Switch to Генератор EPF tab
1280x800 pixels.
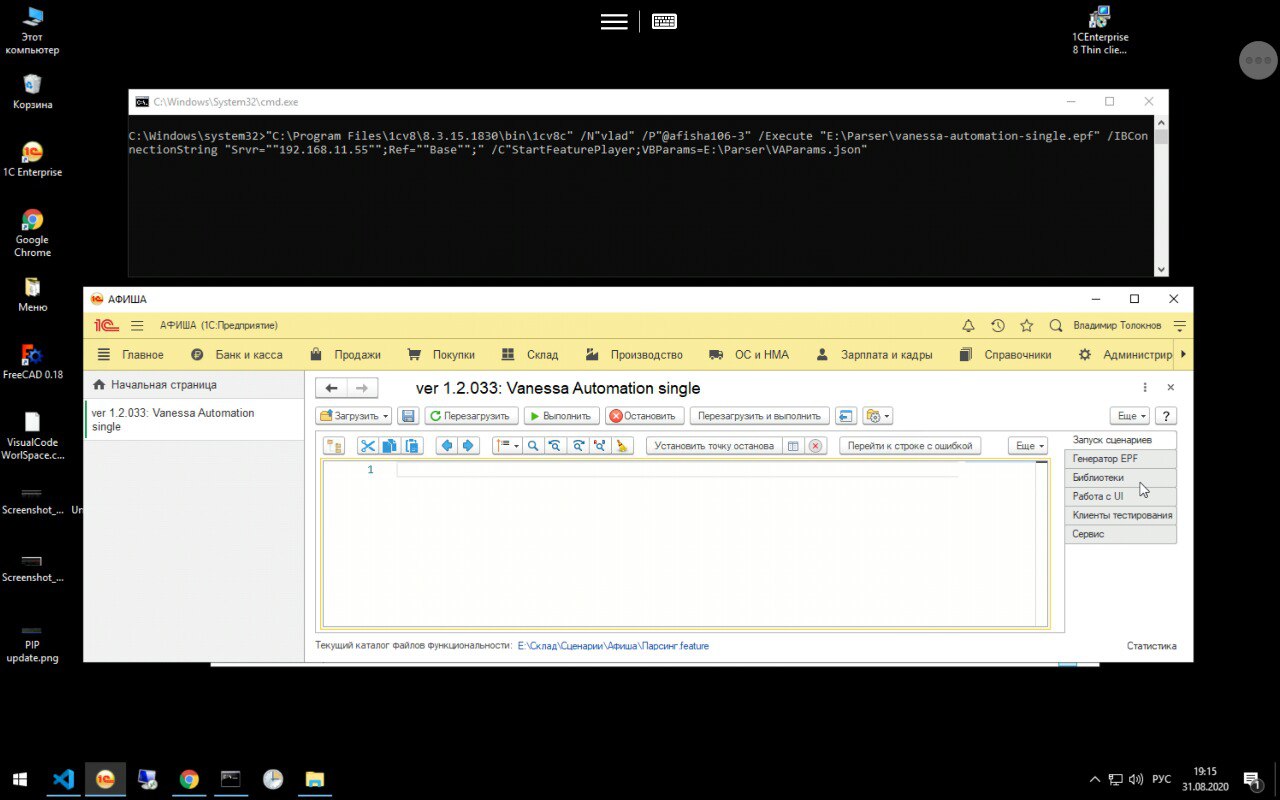point(1120,459)
